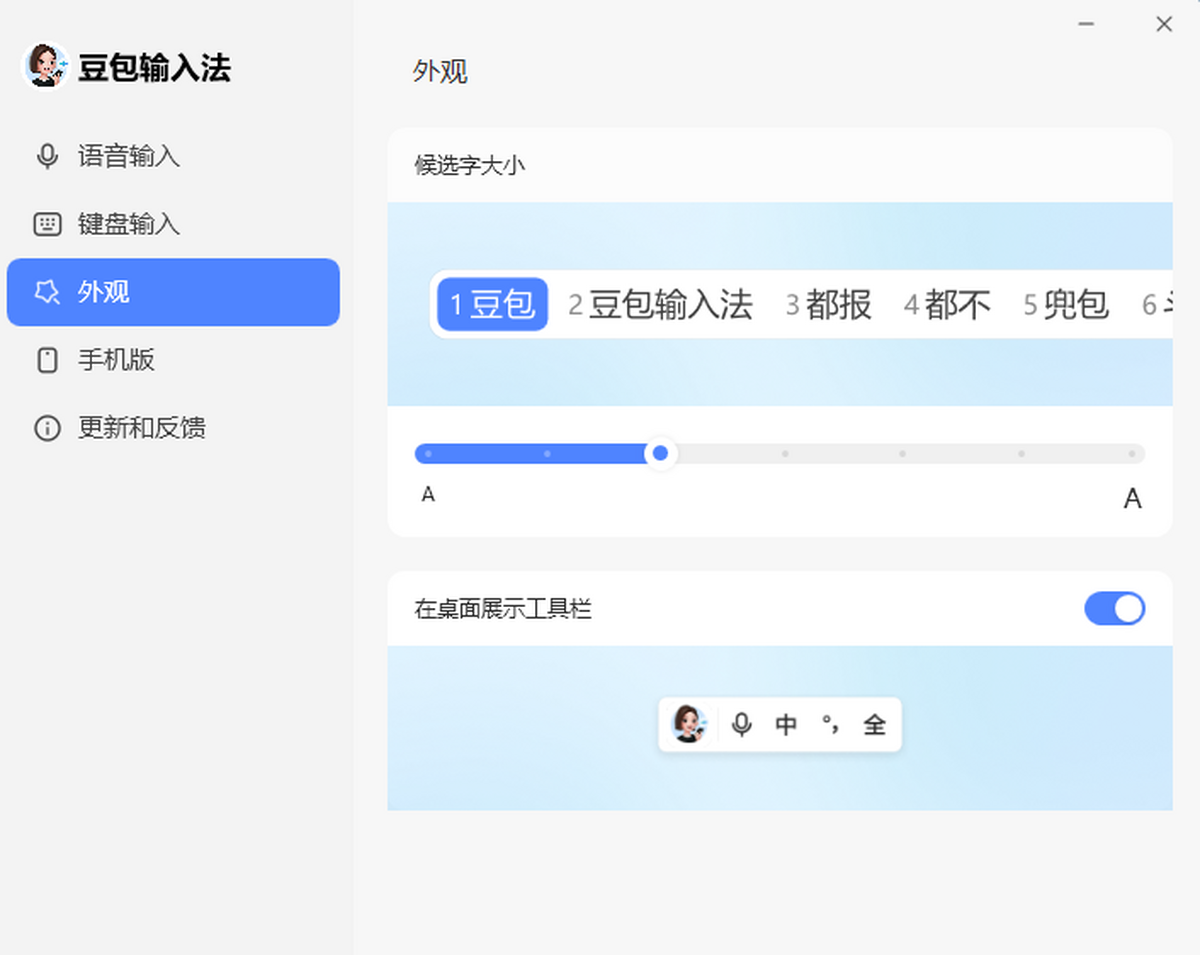Viewport: 1200px width, 955px height.
Task: Click the 外观 page title
Action: point(440,71)
